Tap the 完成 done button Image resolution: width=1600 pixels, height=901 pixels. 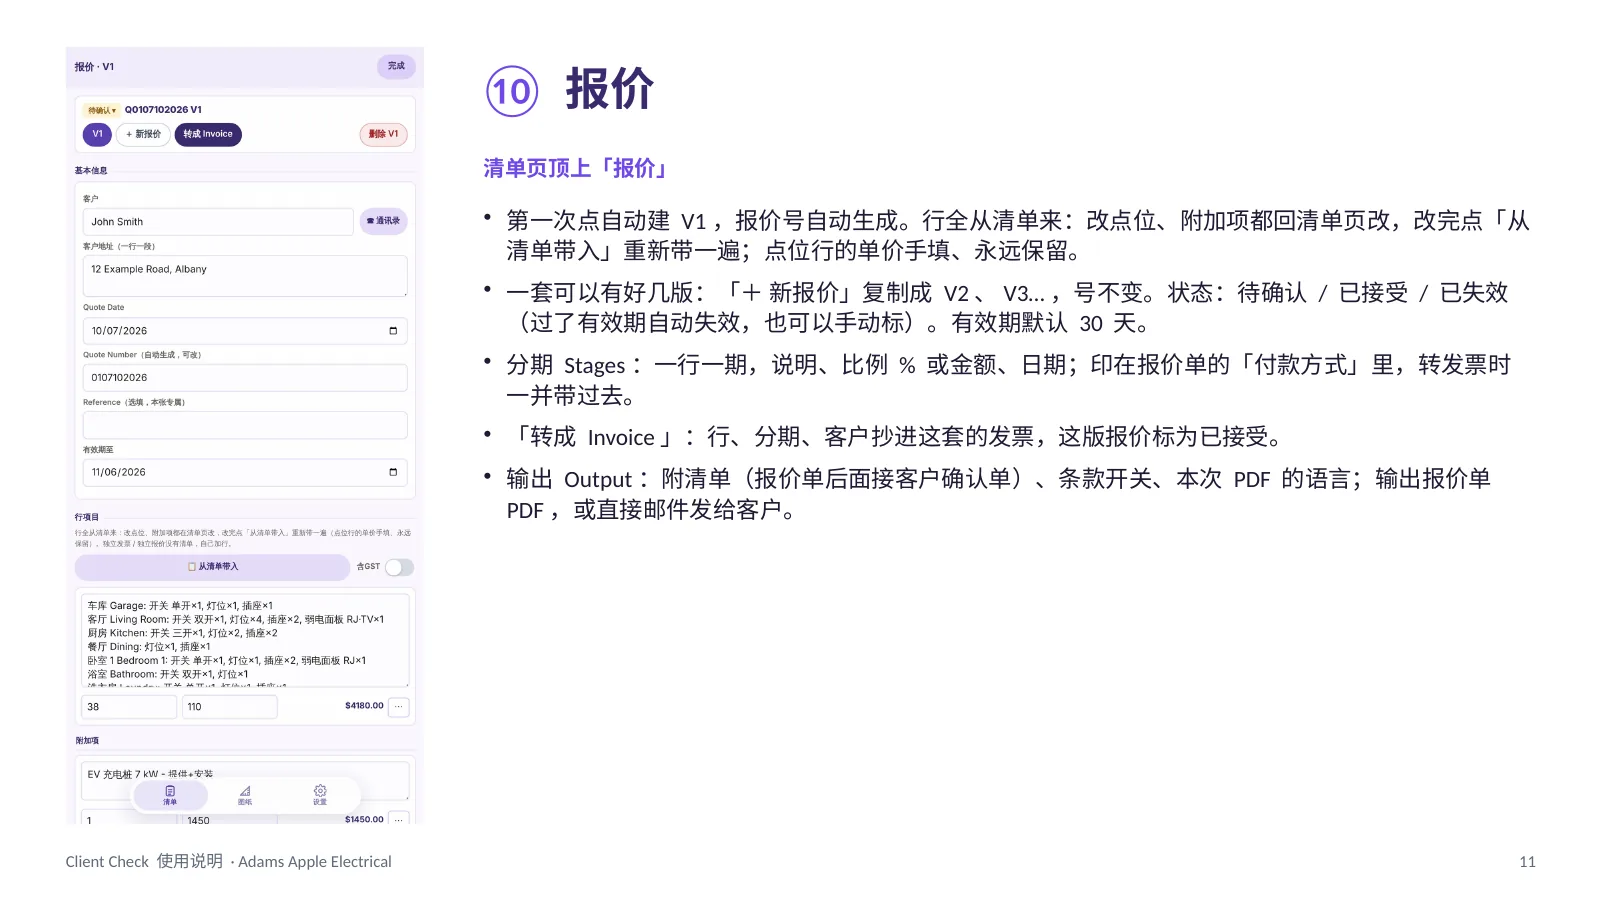click(x=396, y=66)
